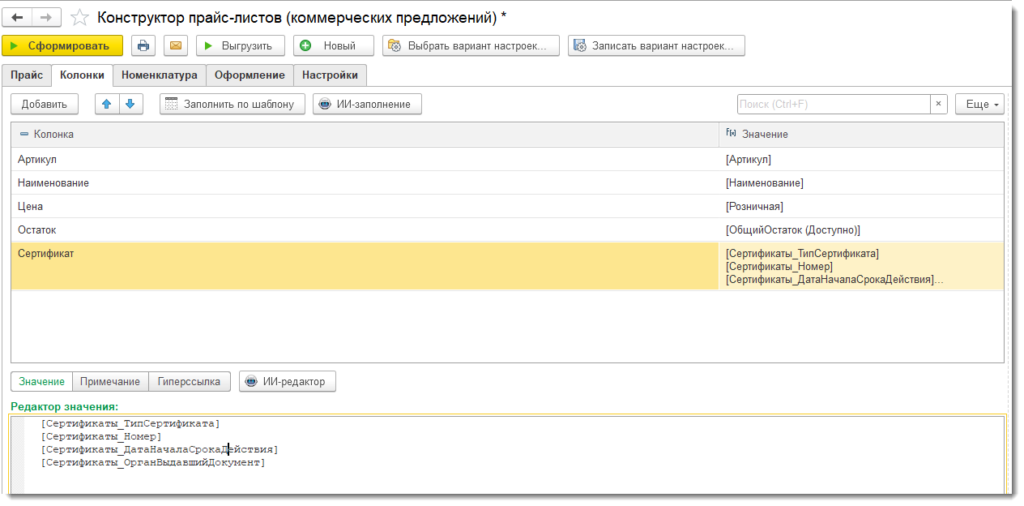1024x506 pixels.
Task: Open Выбрать вариант настроек dialog
Action: tap(471, 46)
